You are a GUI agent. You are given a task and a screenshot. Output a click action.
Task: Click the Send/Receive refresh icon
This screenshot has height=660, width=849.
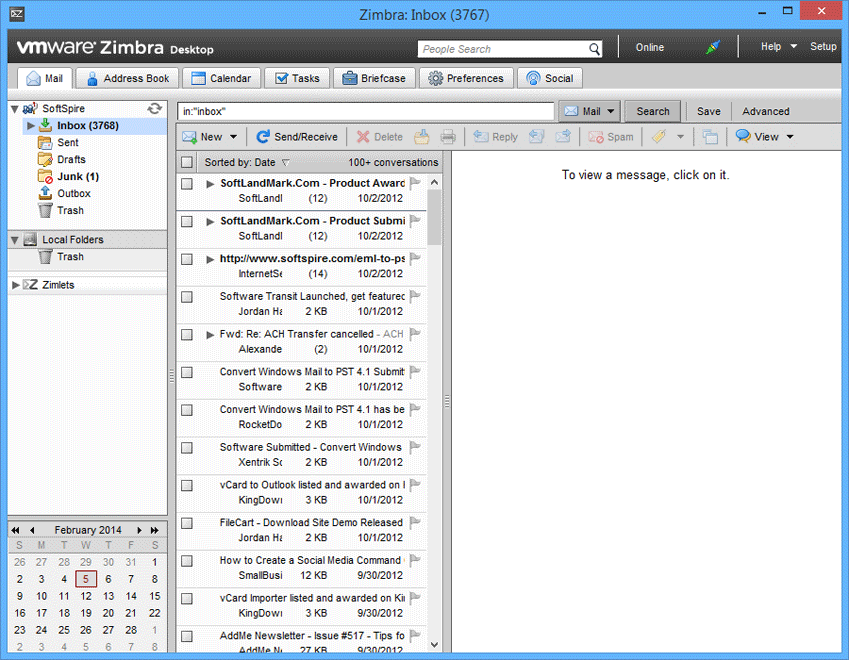click(x=263, y=137)
